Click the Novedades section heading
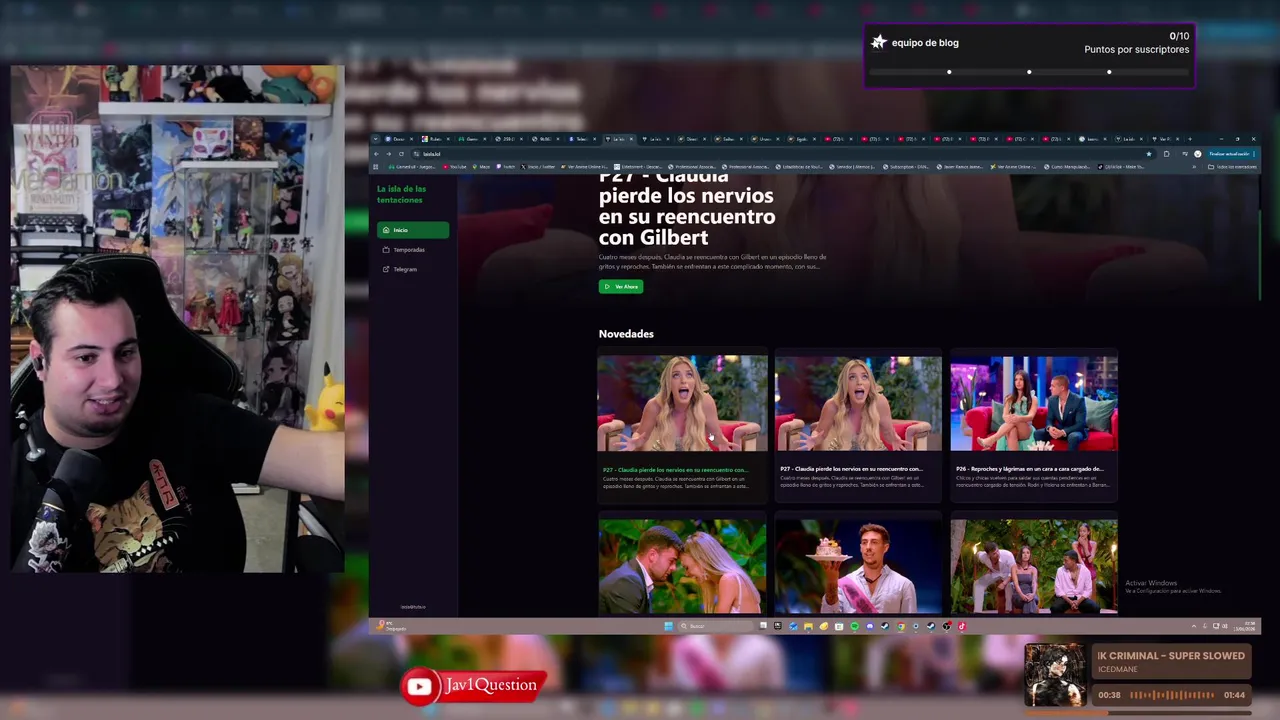This screenshot has width=1280, height=720. pyautogui.click(x=626, y=334)
